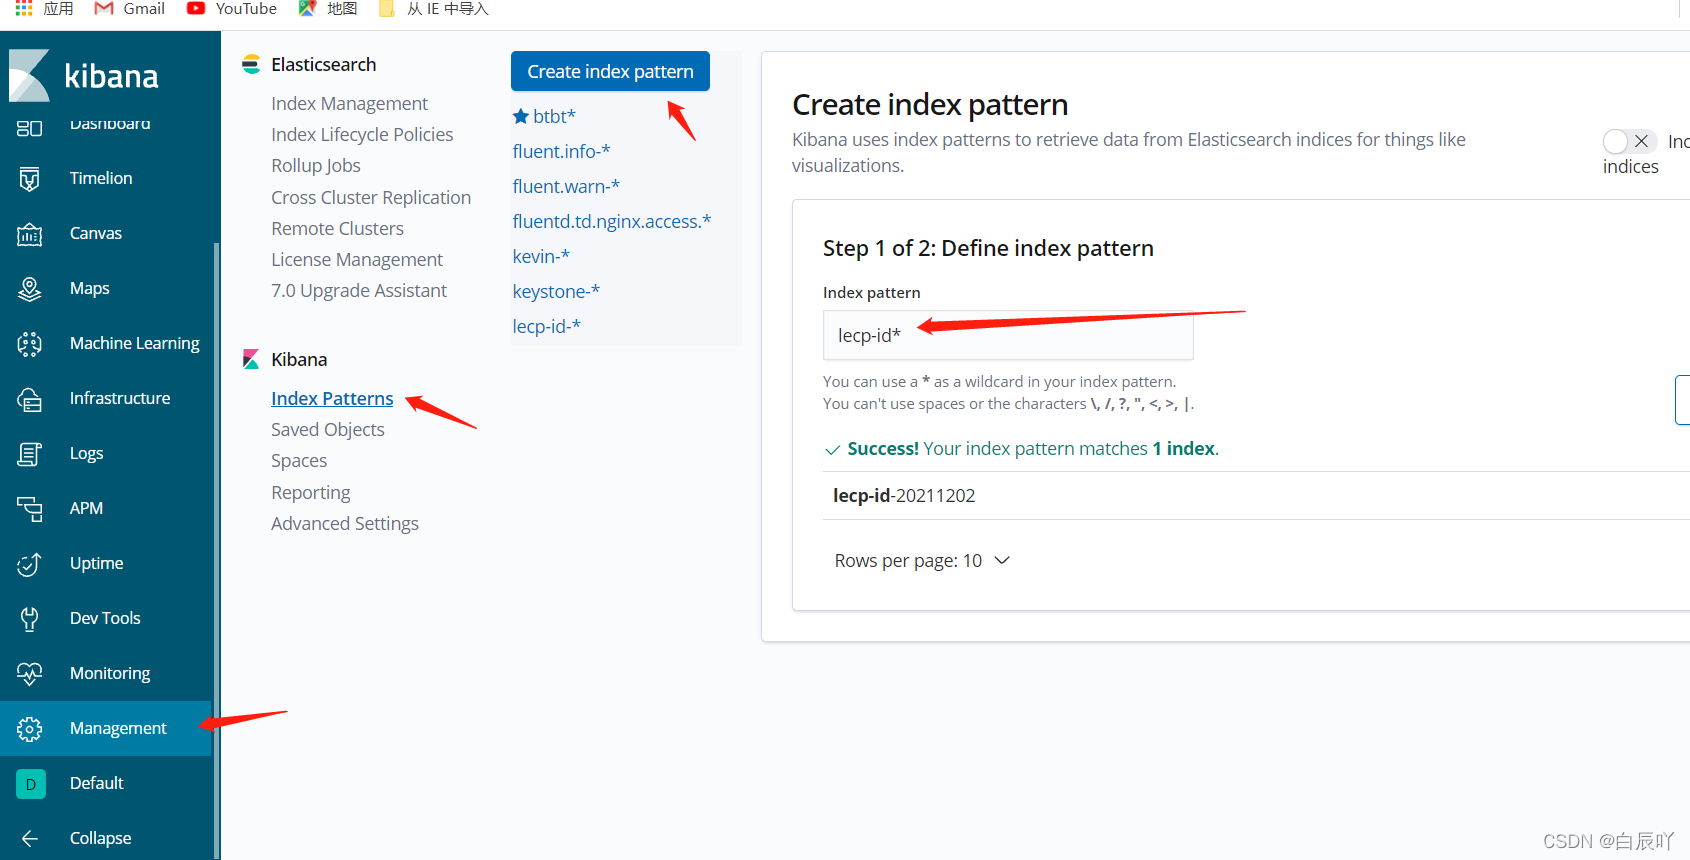Viewport: 1690px width, 860px height.
Task: Select the keystone-* index pattern
Action: click(x=556, y=291)
